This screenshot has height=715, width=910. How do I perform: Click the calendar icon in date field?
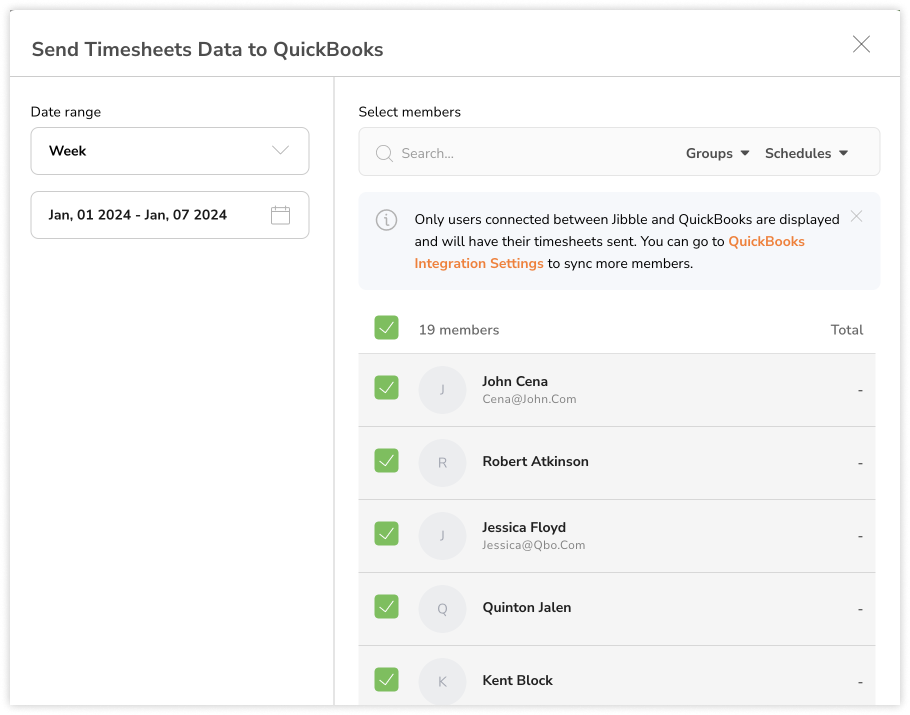280,215
